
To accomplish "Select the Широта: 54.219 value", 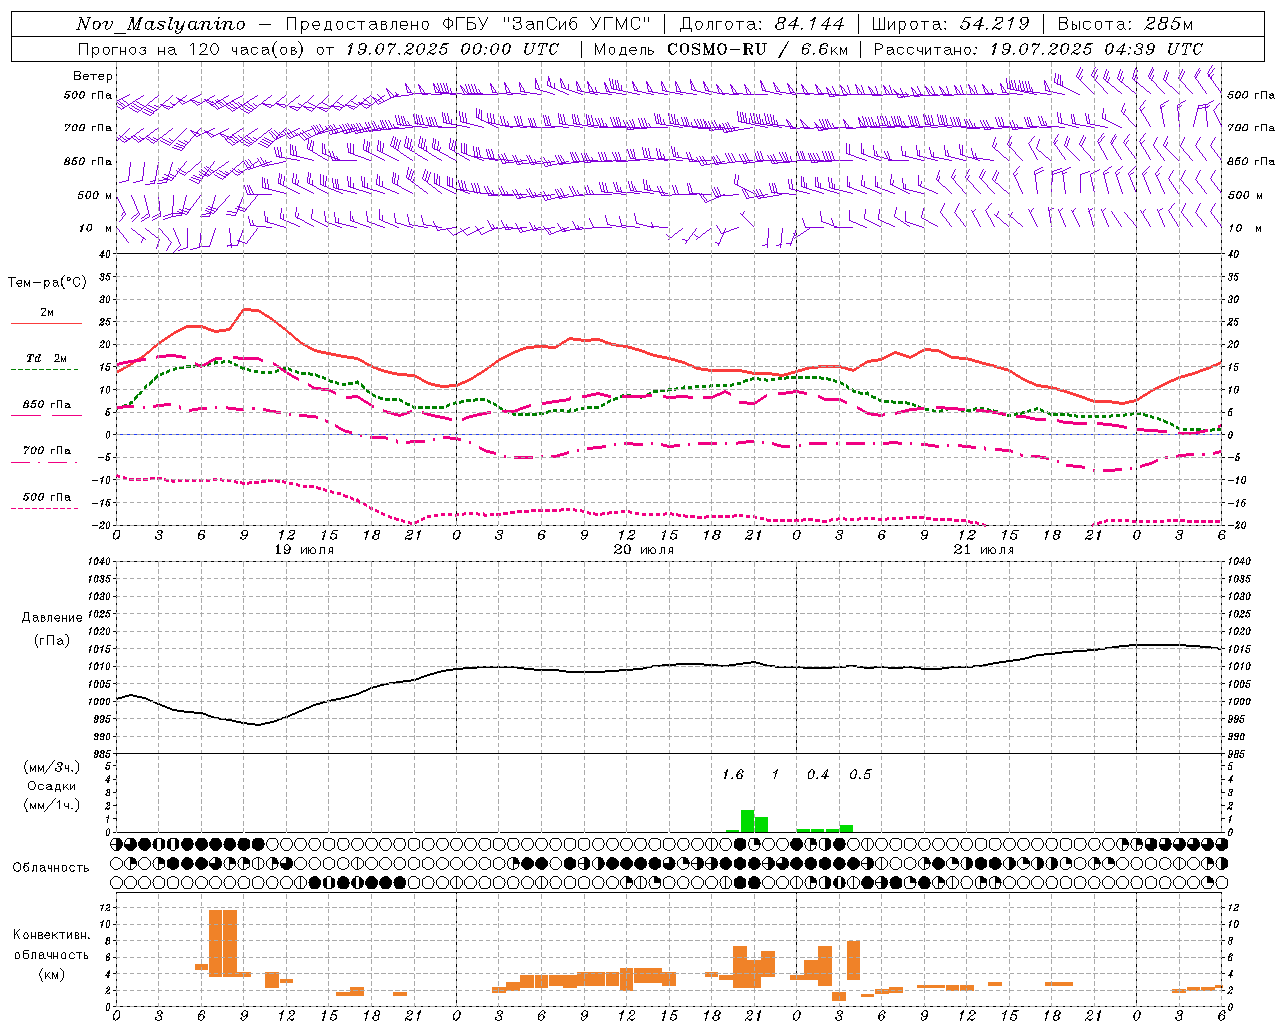I will (949, 24).
